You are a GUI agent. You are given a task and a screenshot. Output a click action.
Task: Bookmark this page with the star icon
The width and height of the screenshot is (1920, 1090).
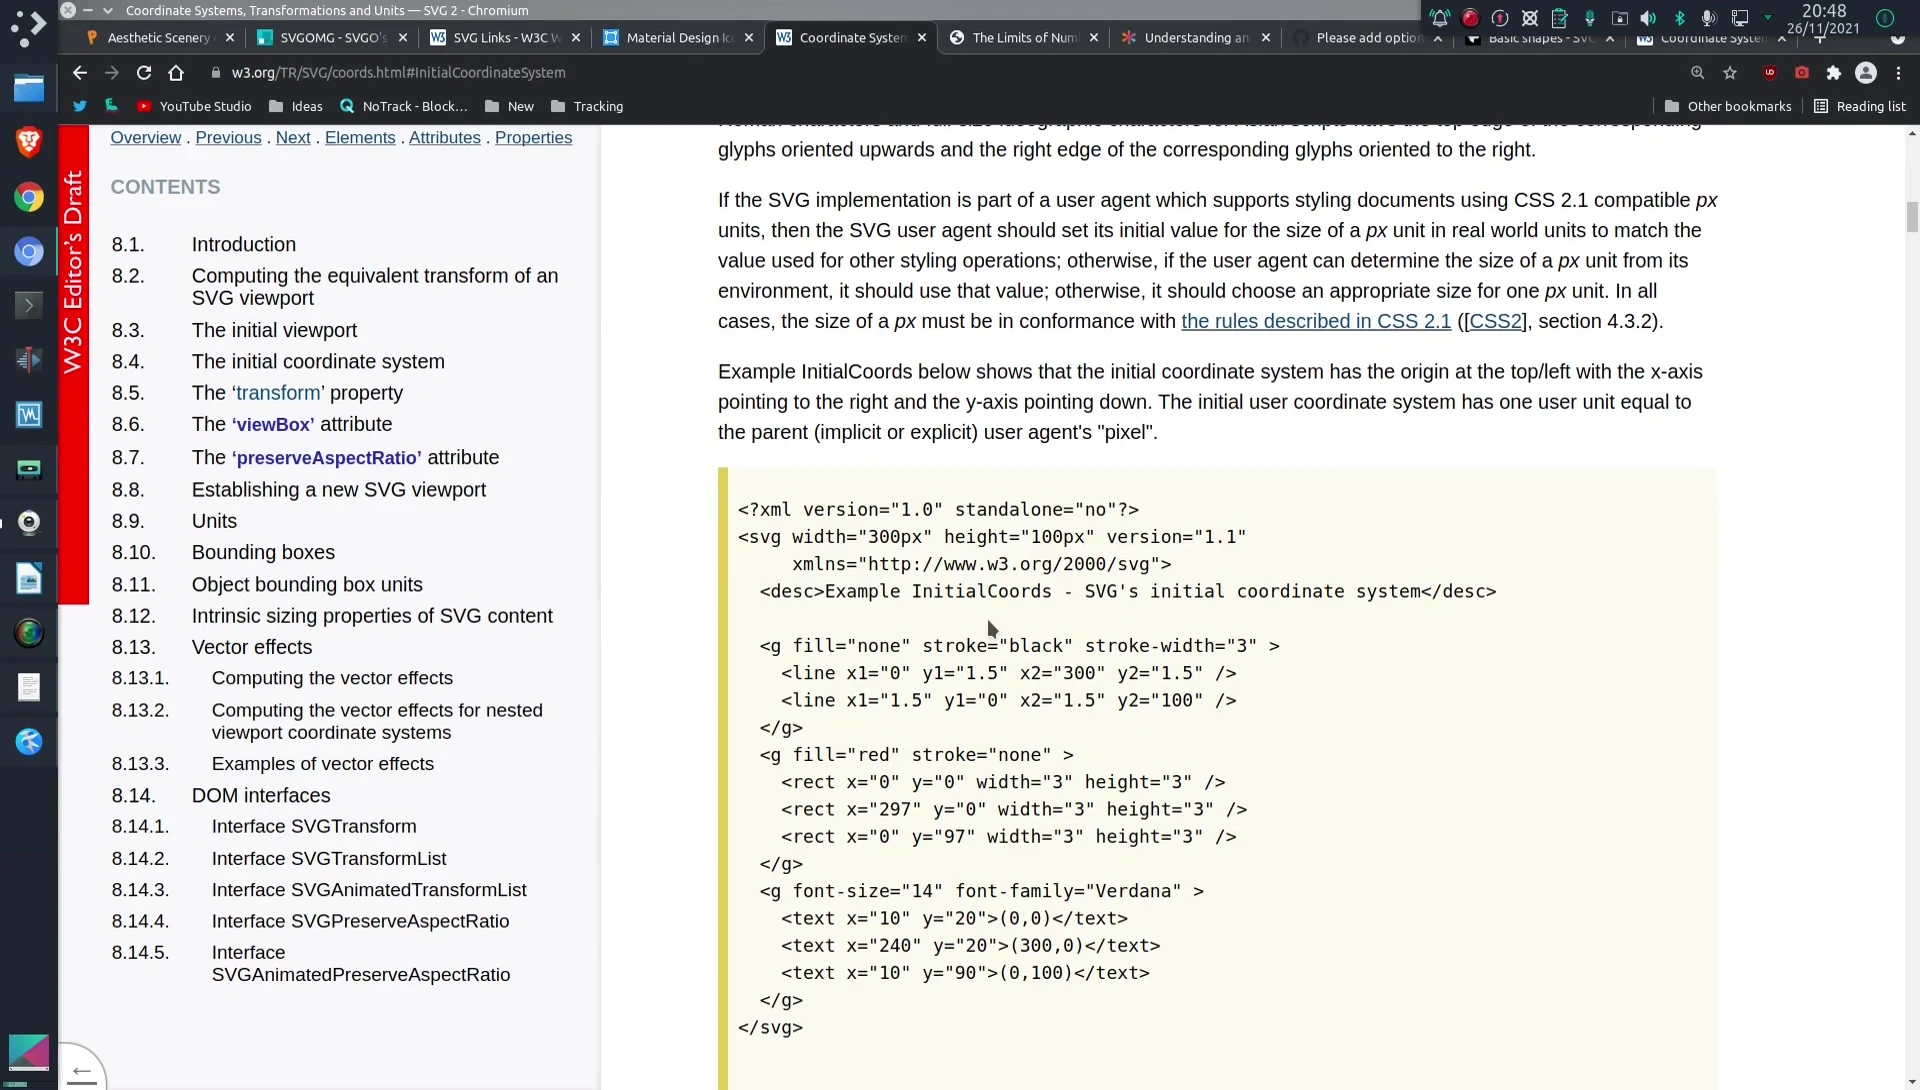(x=1730, y=73)
